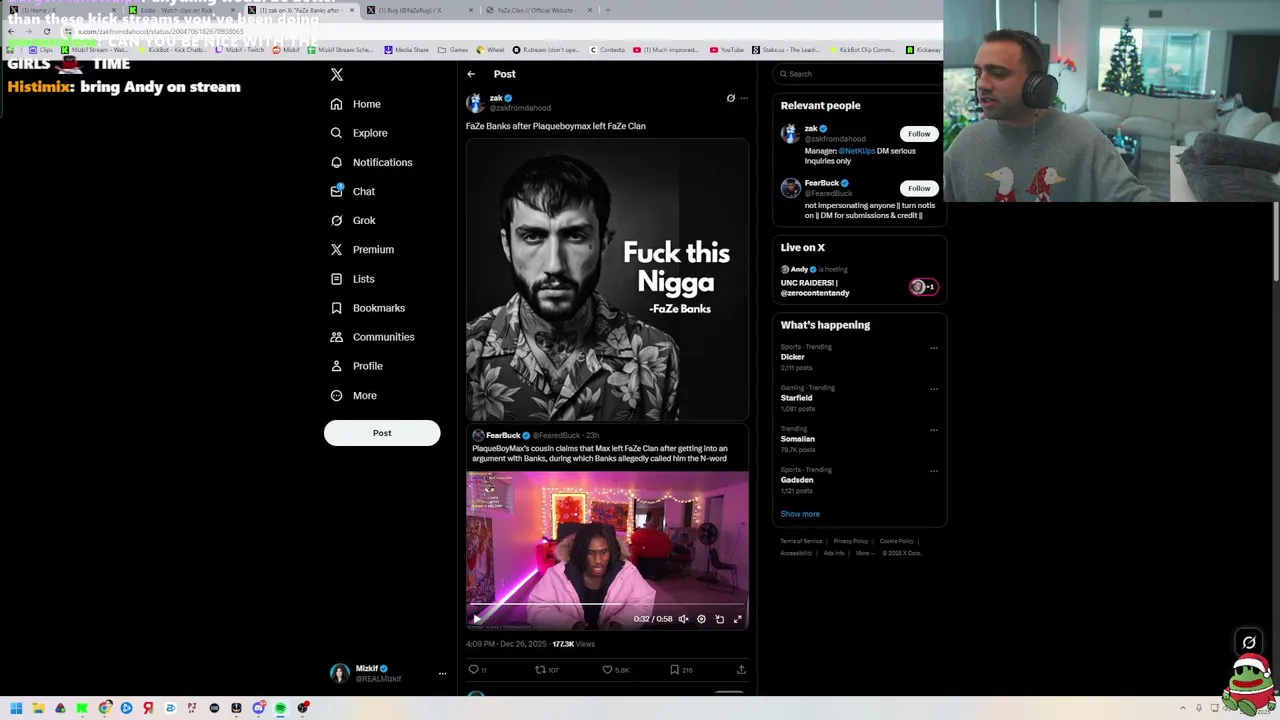Screen dimensions: 1280x720
Task: Click the Search field on X
Action: coord(860,74)
